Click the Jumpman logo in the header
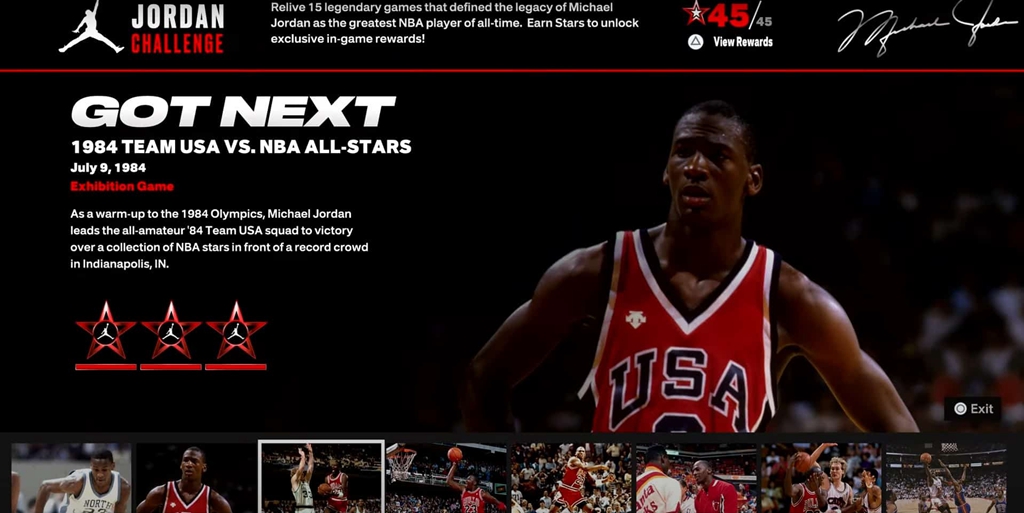 [90, 28]
